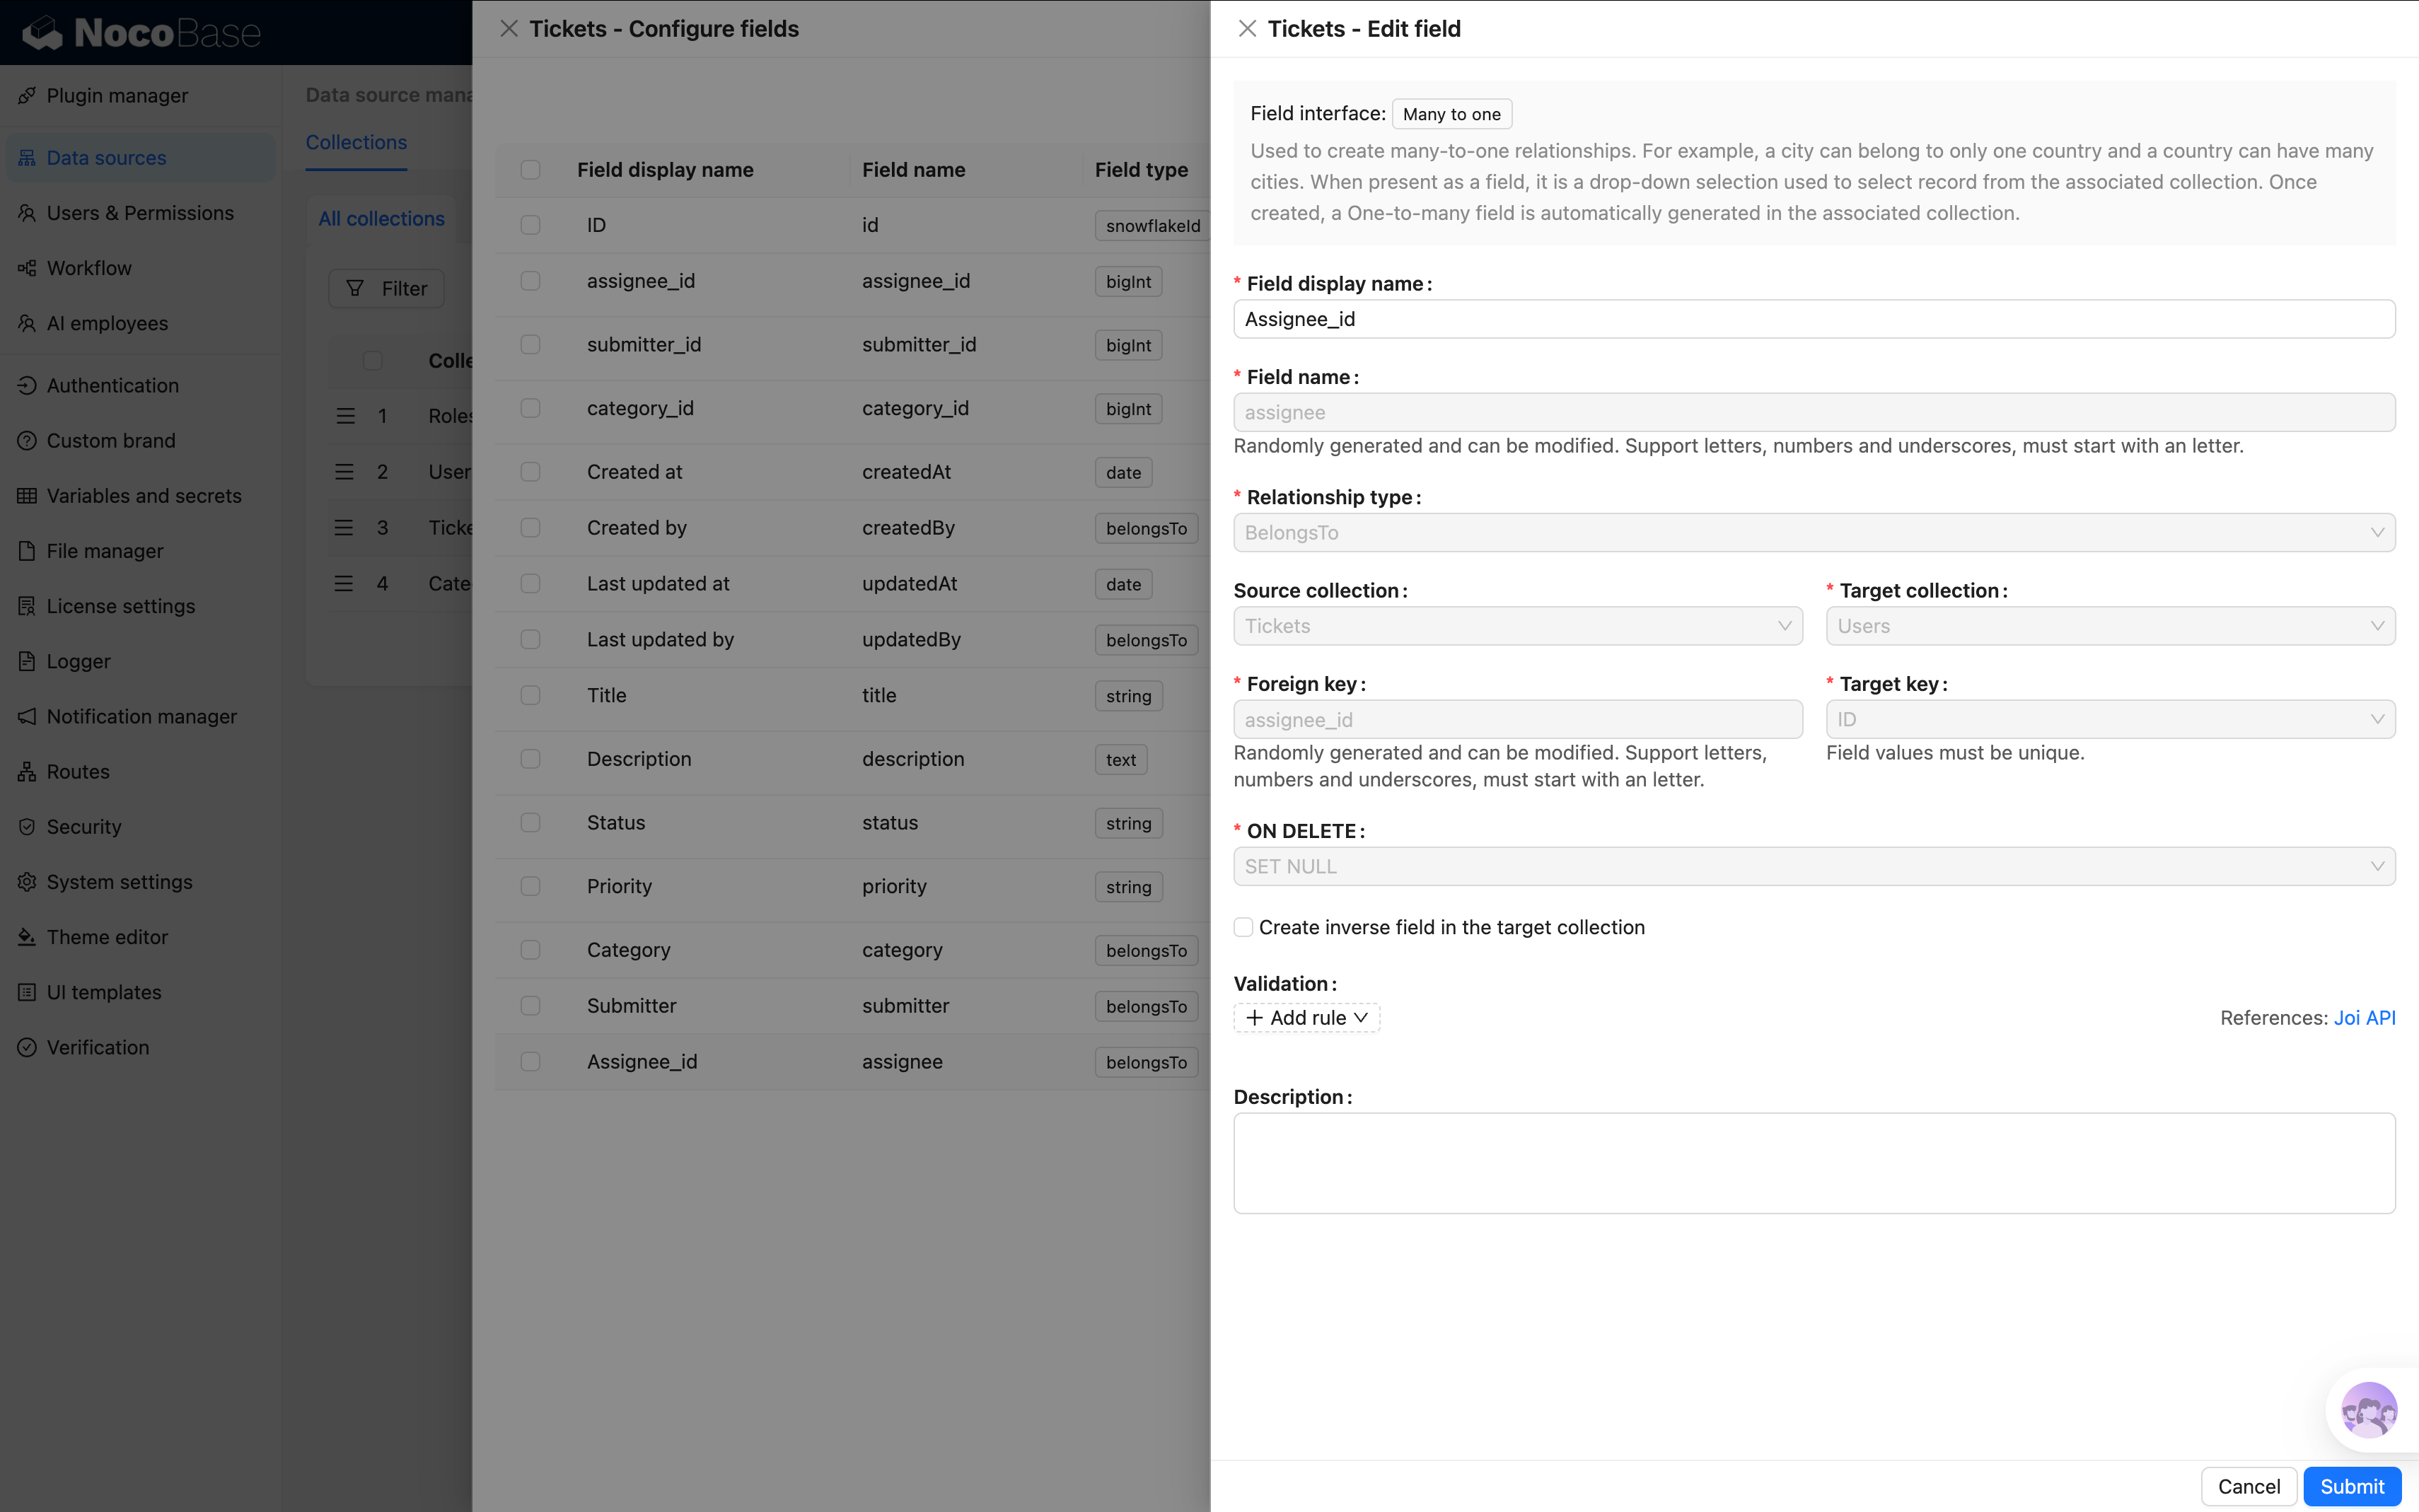
Task: Switch to the Collections tab
Action: [x=356, y=142]
